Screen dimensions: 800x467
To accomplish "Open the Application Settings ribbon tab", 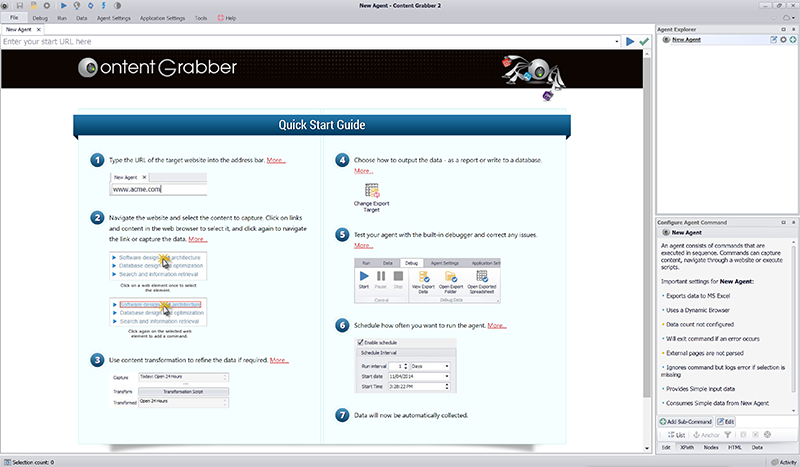I will 162,18.
